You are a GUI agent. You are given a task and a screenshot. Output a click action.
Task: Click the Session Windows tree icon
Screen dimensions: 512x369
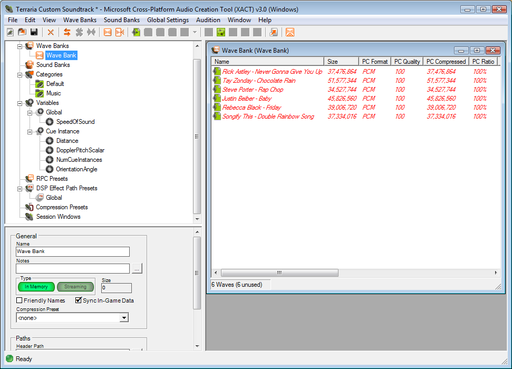[30, 217]
